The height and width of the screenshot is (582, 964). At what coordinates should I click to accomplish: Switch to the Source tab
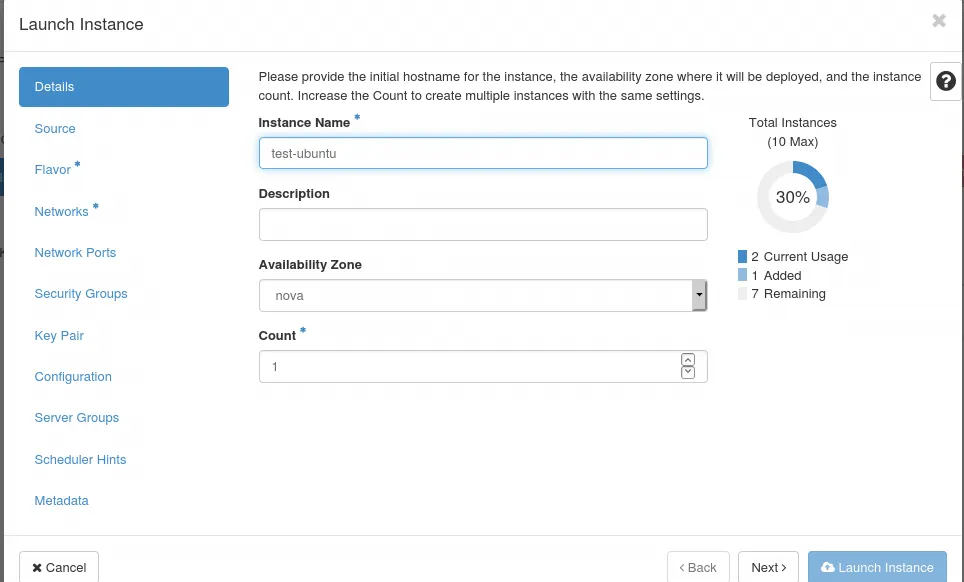55,129
